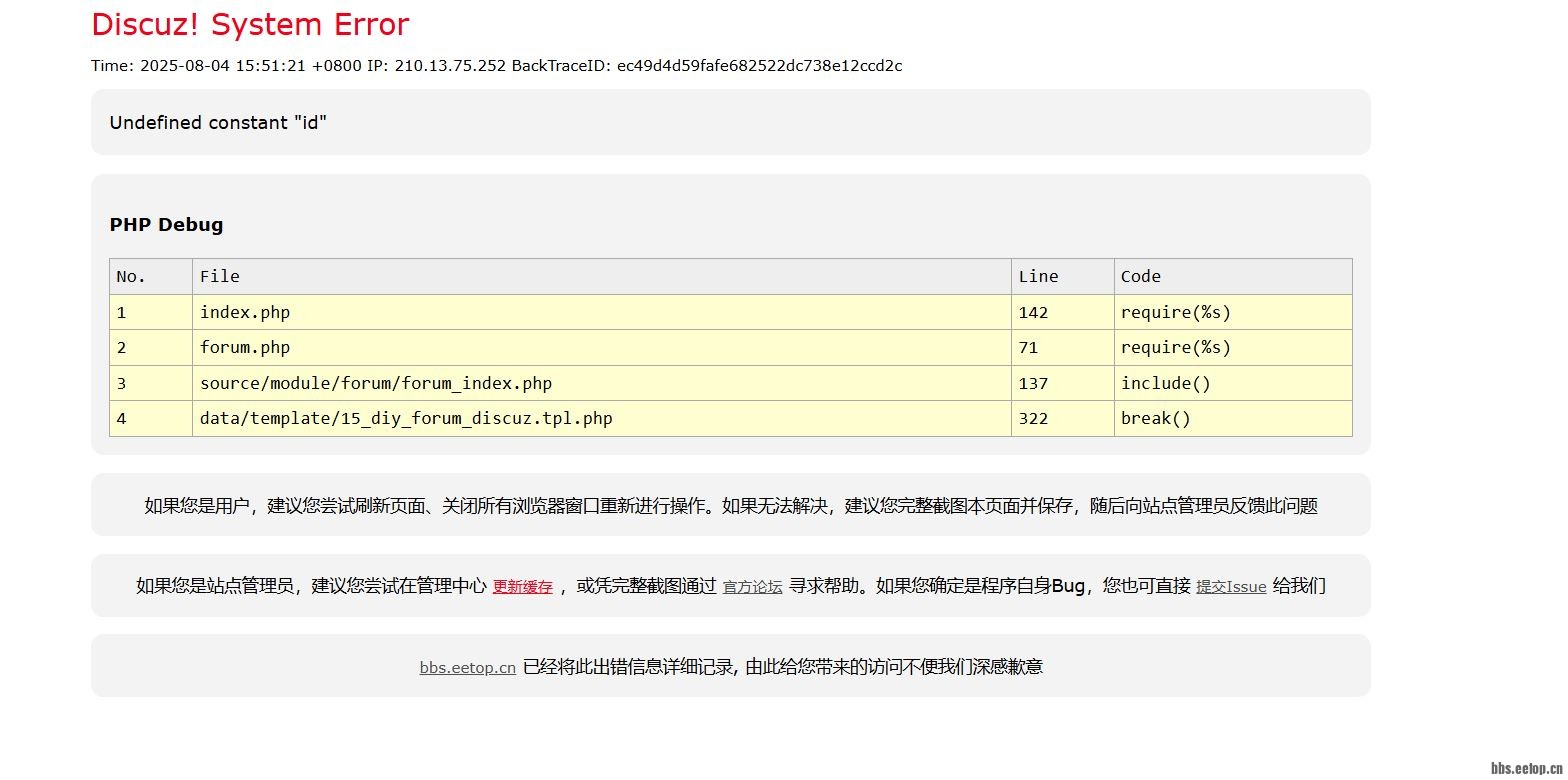Image resolution: width=1568 pixels, height=780 pixels.
Task: Click line number 322 cell
Action: (1063, 419)
